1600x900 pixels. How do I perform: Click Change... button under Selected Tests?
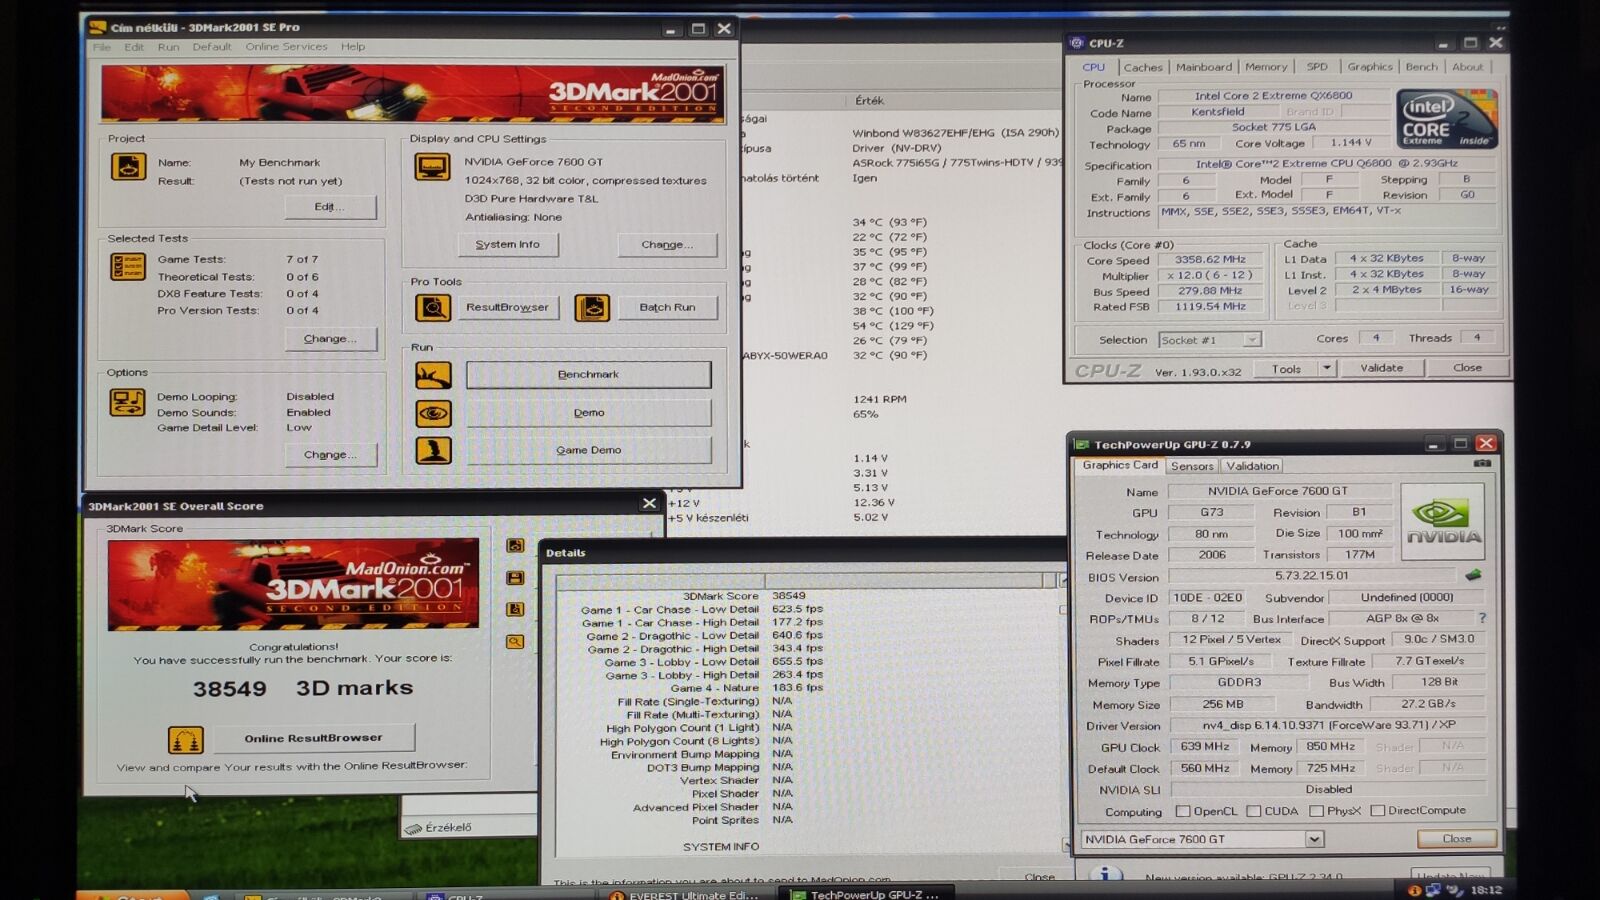(330, 339)
